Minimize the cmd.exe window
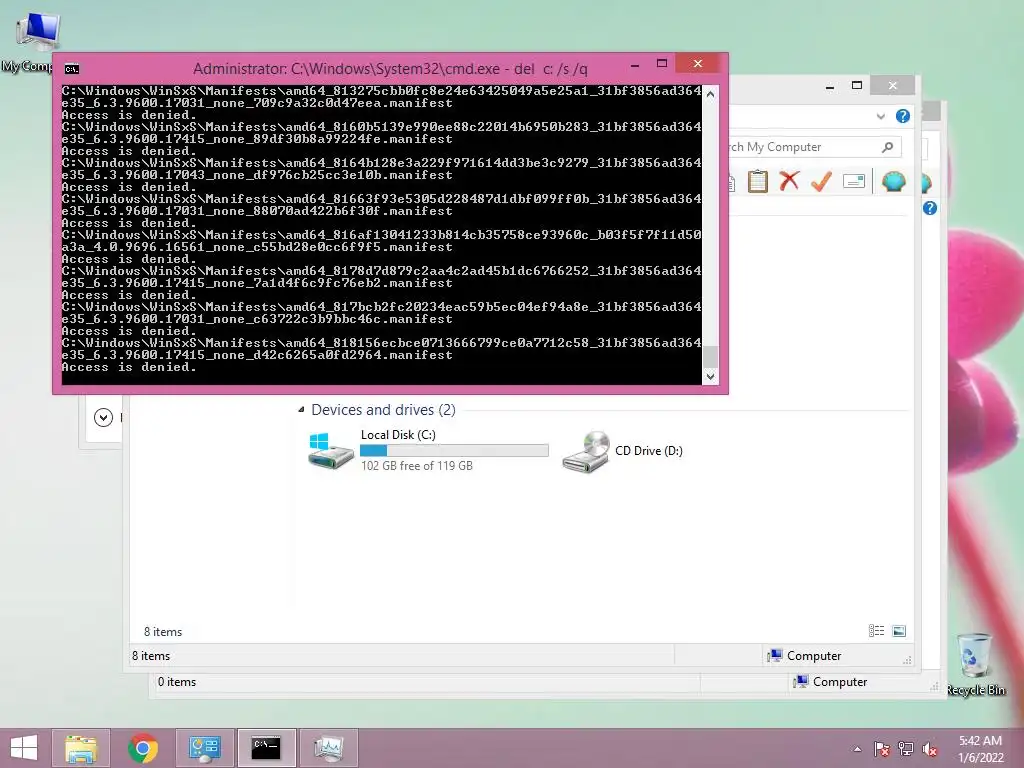 (635, 65)
